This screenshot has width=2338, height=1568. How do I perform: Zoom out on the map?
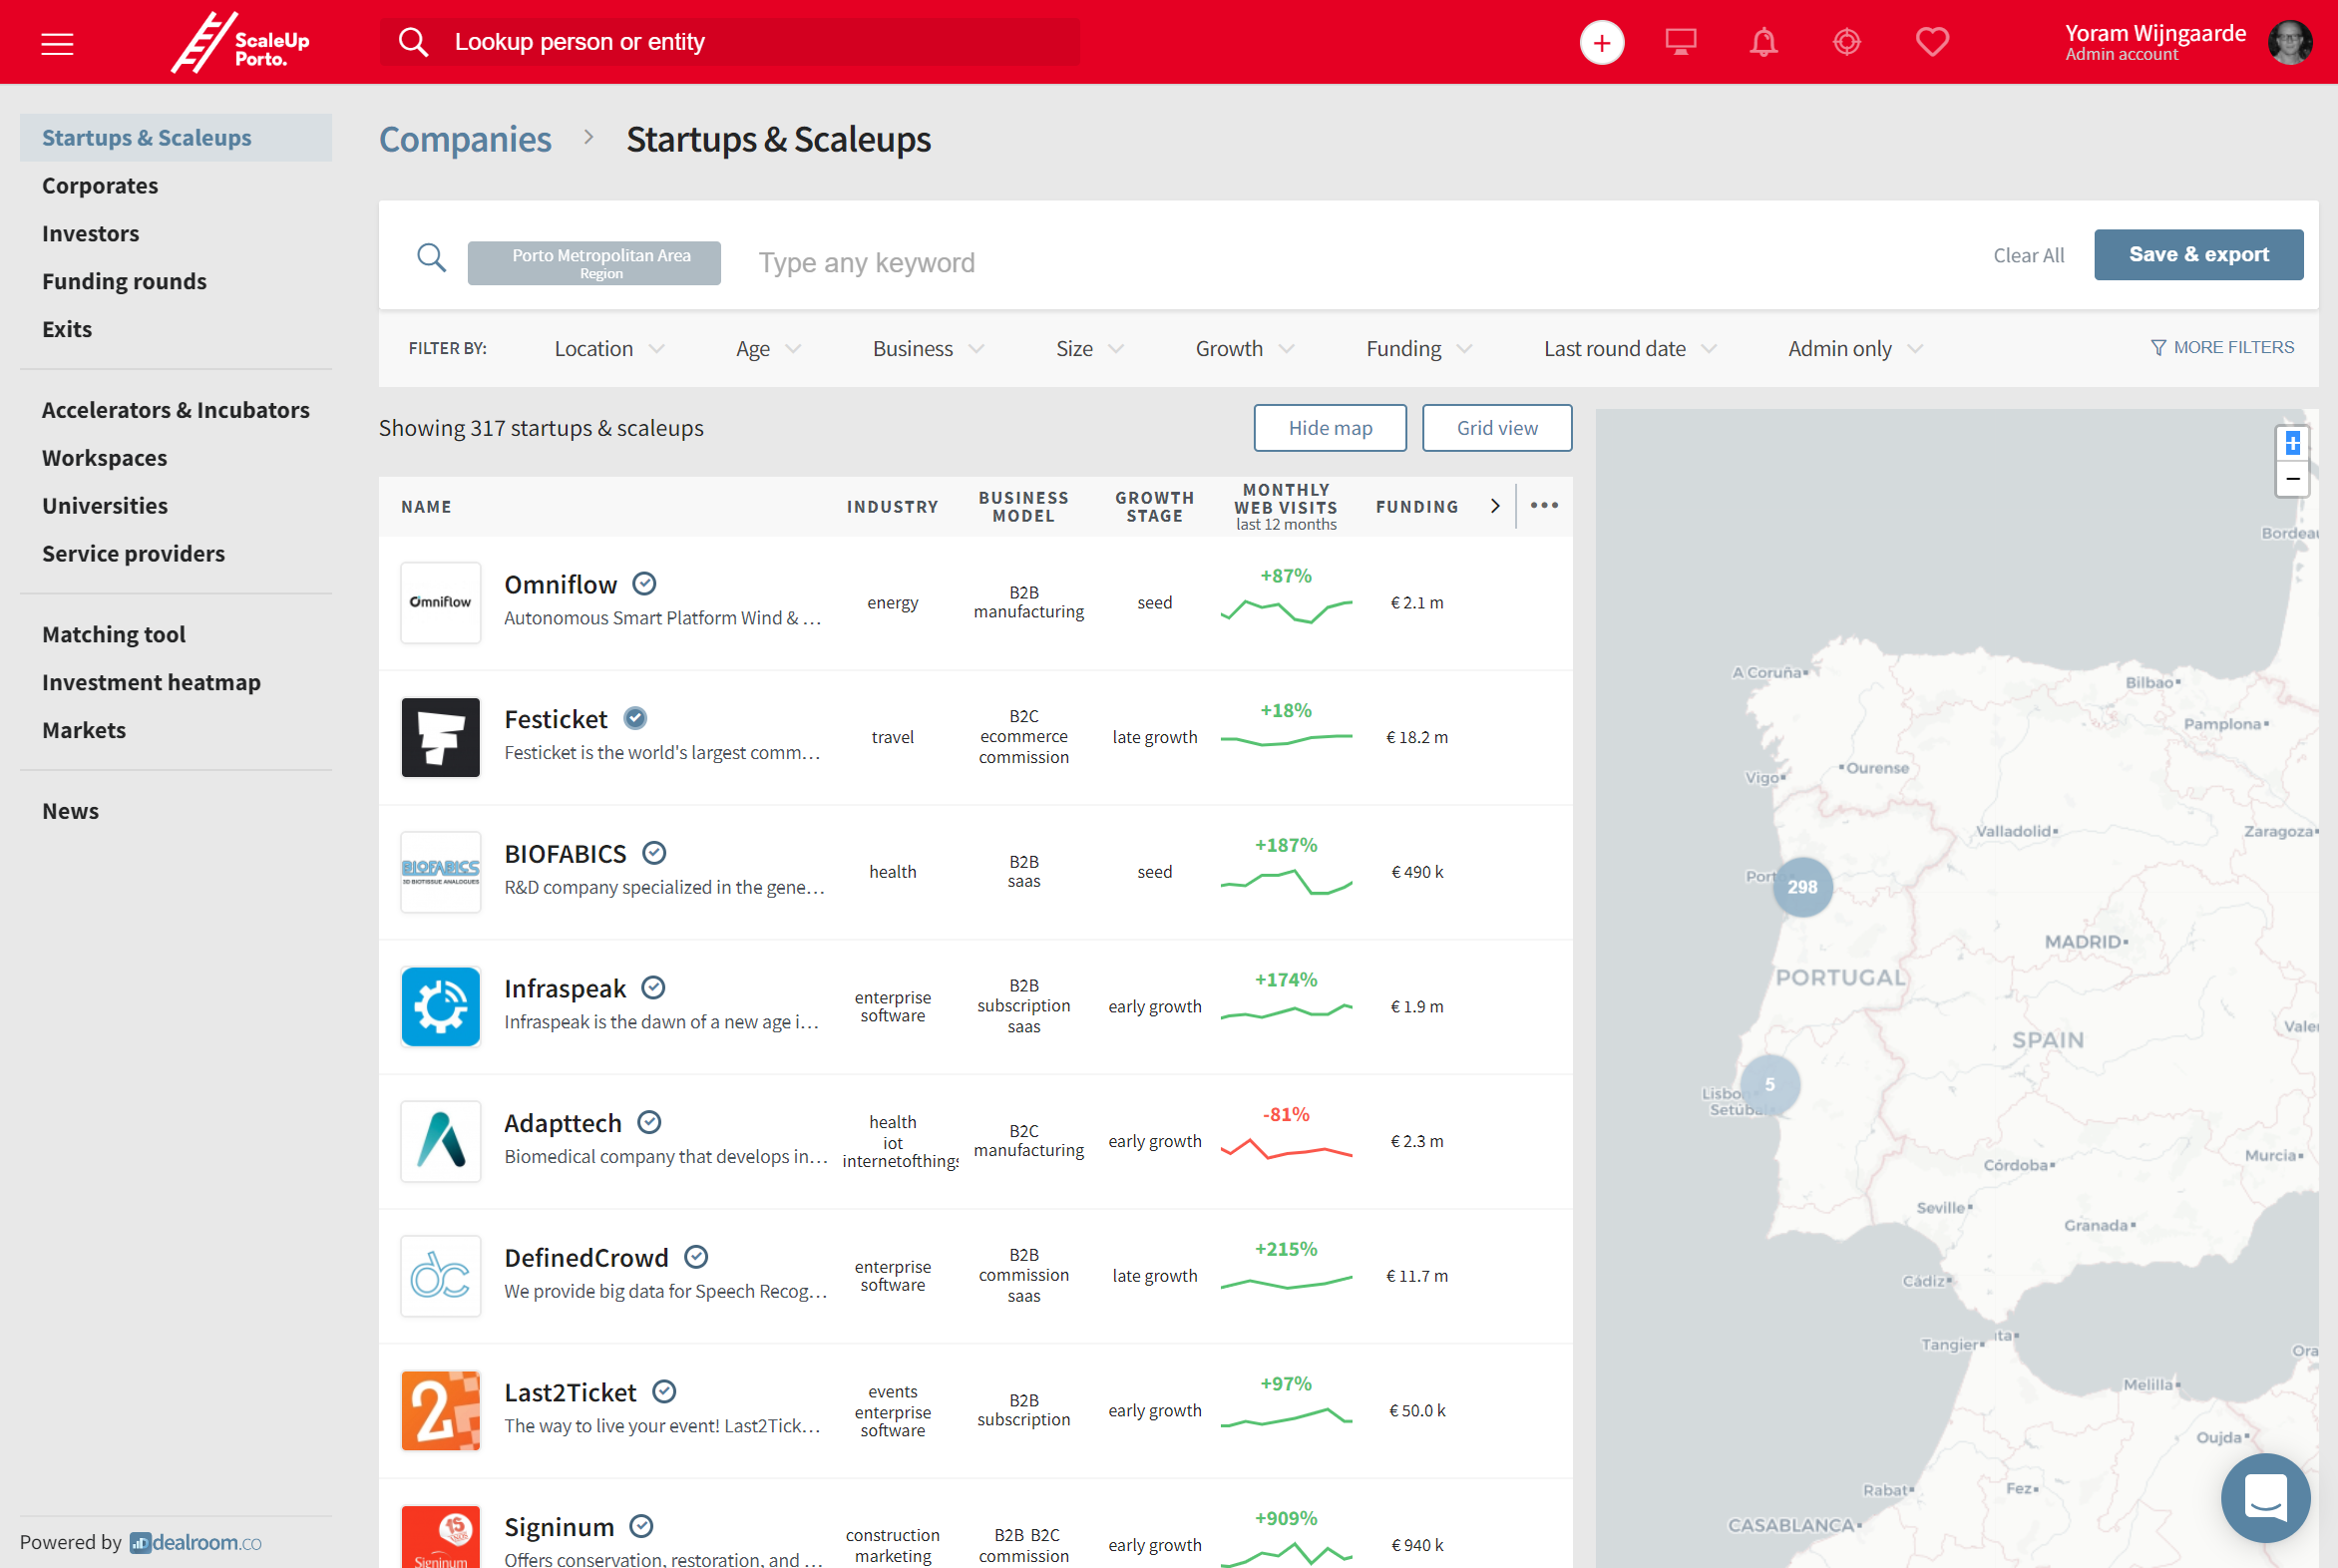click(x=2292, y=479)
